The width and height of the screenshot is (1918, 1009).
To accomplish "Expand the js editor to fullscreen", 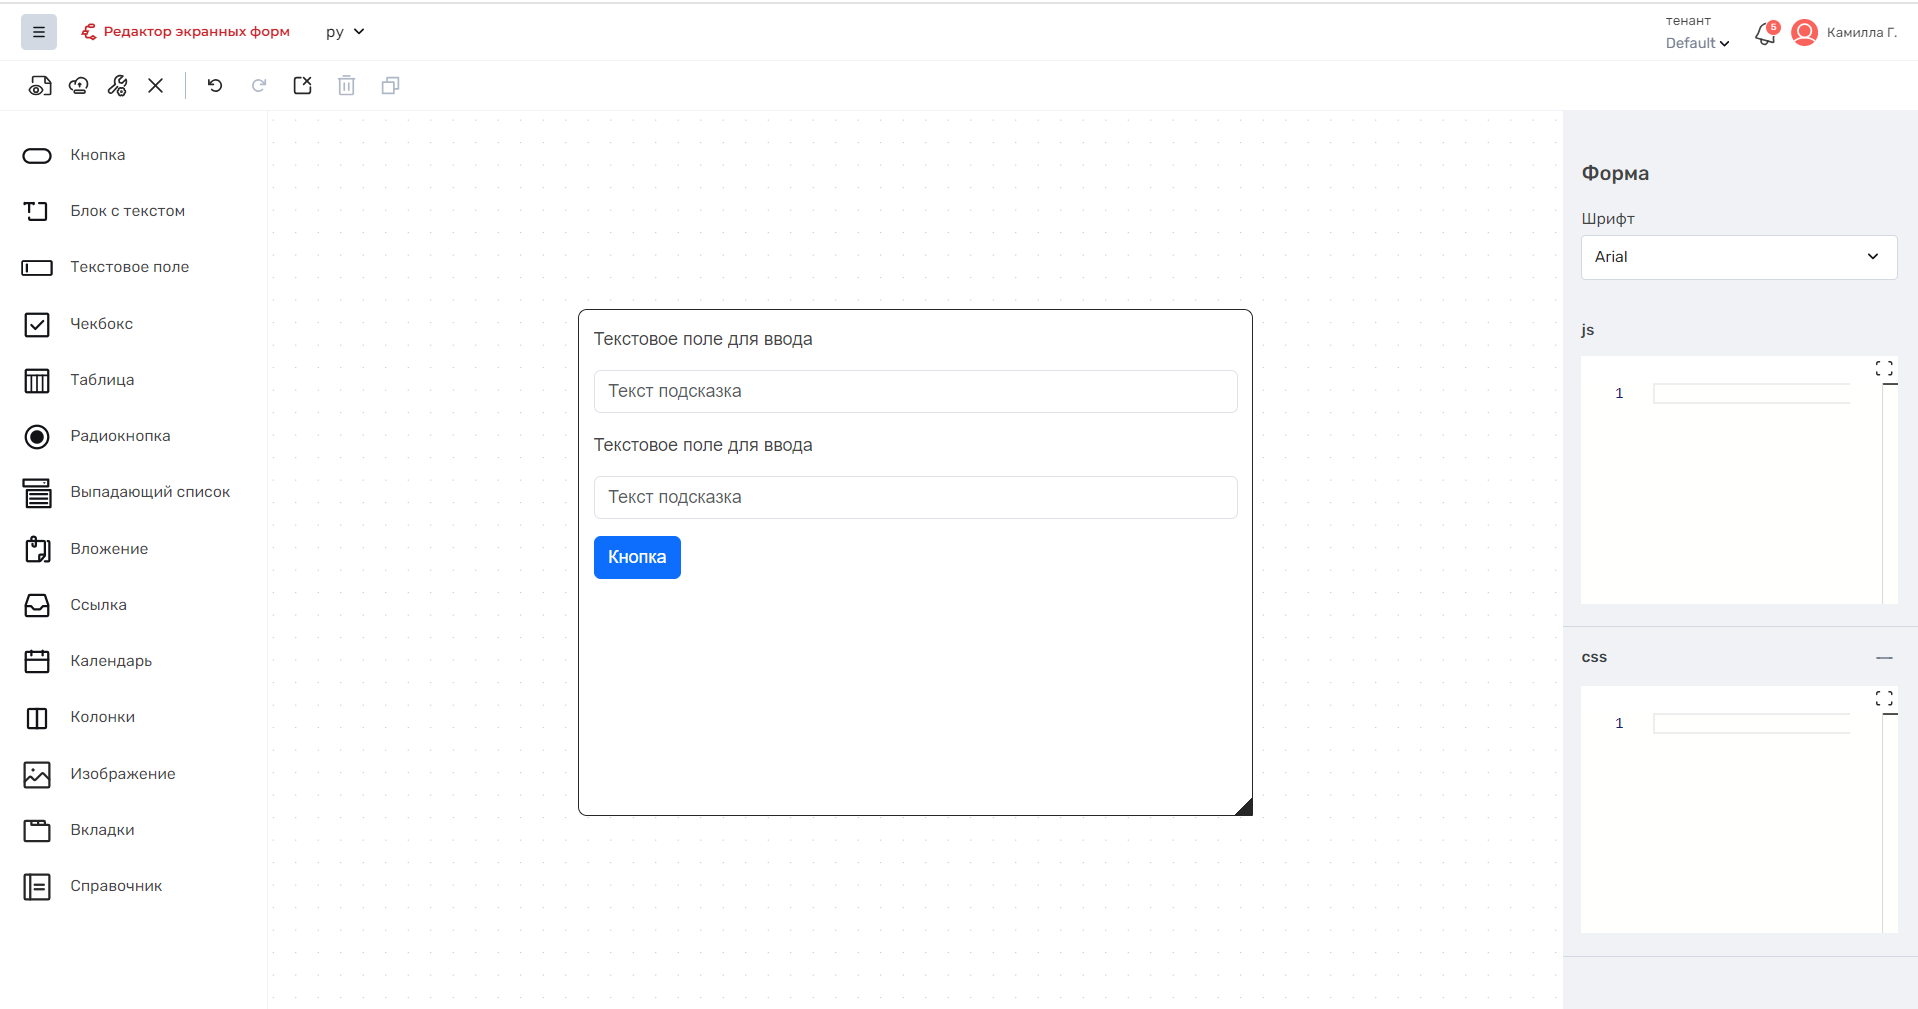I will [x=1884, y=369].
